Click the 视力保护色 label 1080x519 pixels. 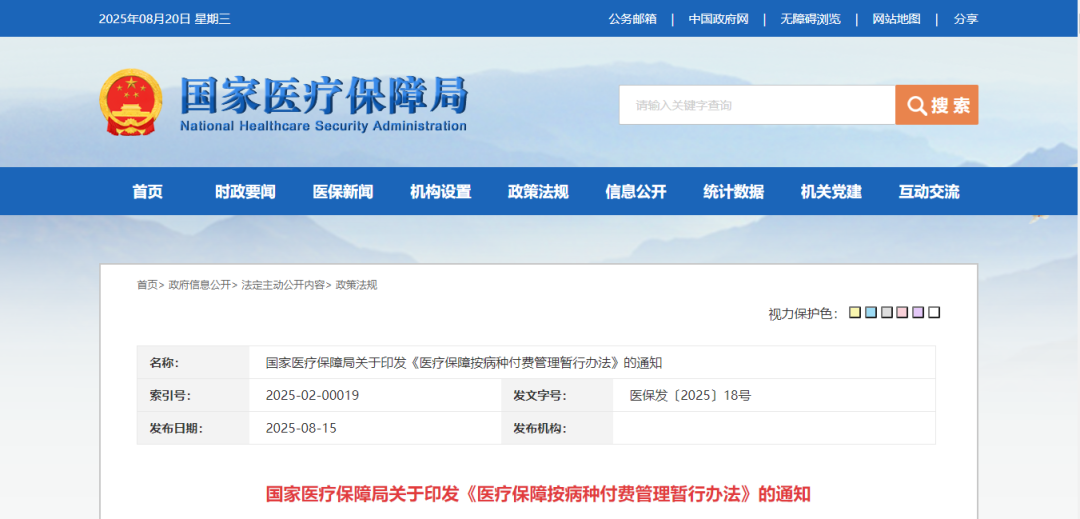pyautogui.click(x=803, y=314)
